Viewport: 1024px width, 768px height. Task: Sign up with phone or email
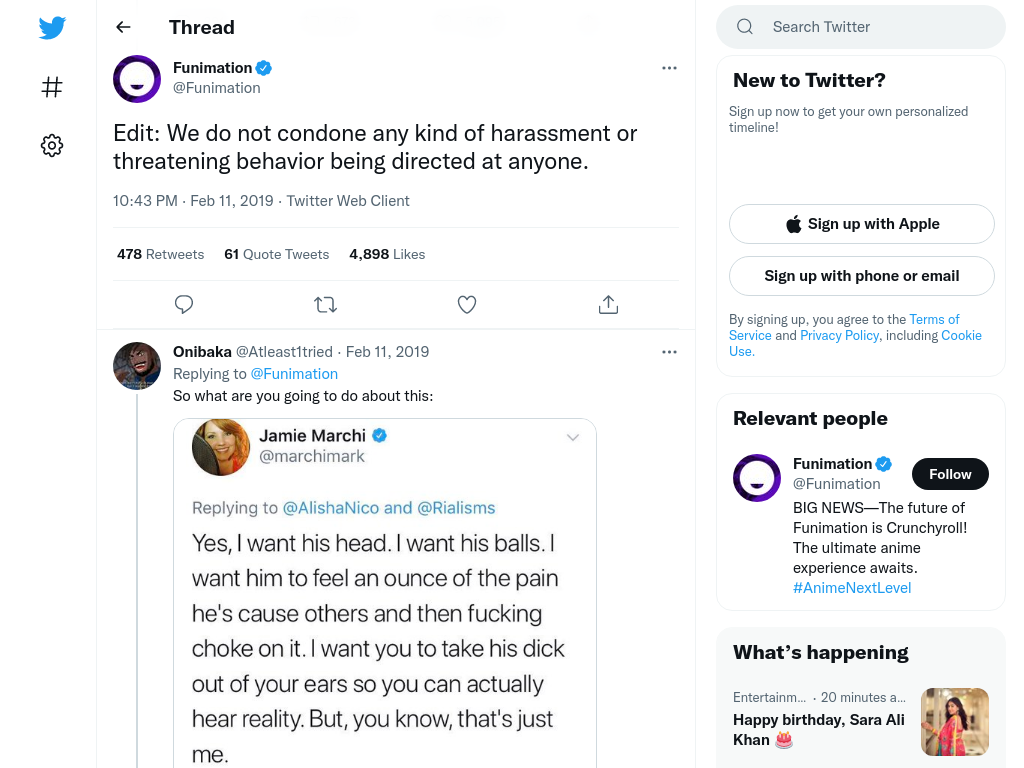(861, 276)
